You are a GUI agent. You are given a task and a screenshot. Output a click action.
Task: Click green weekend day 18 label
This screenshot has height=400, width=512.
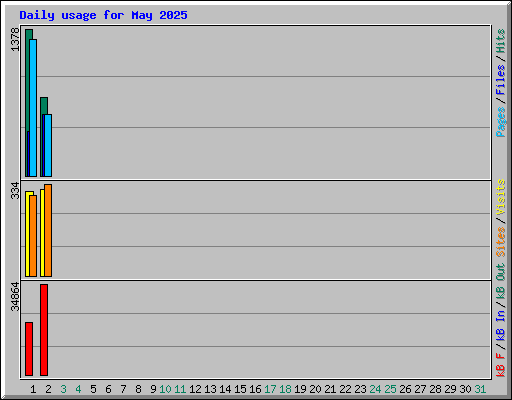285,389
